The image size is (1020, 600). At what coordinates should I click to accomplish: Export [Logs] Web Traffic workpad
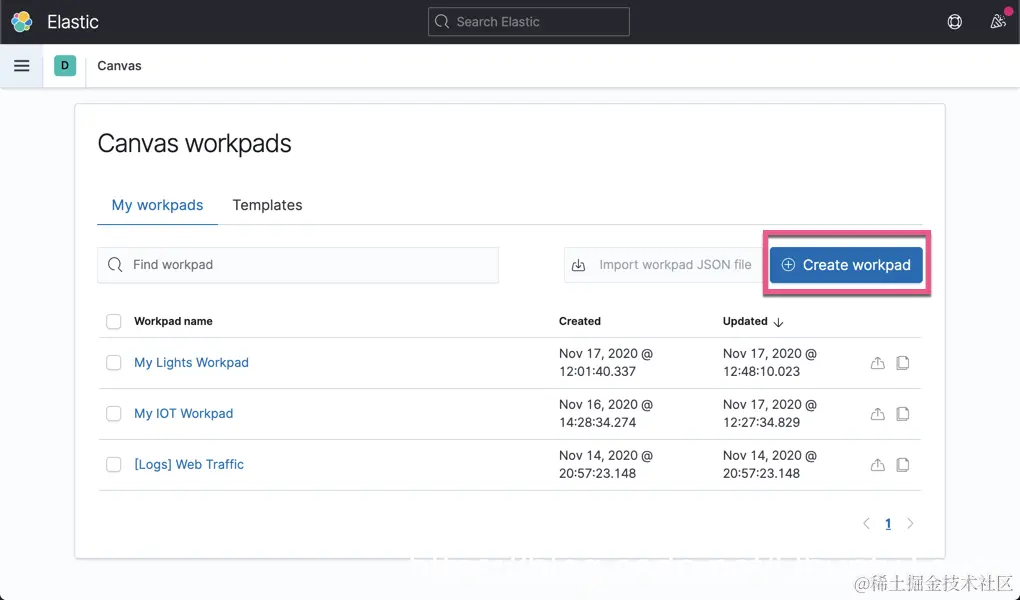pyautogui.click(x=878, y=465)
